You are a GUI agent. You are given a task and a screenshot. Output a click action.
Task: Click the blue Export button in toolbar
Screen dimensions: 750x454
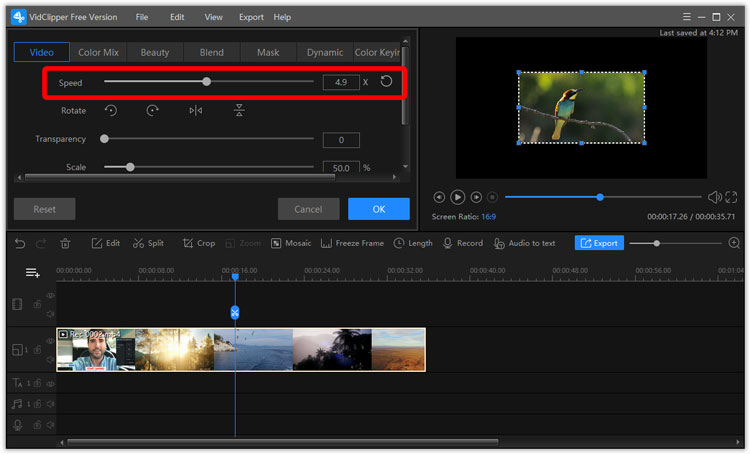(x=599, y=243)
